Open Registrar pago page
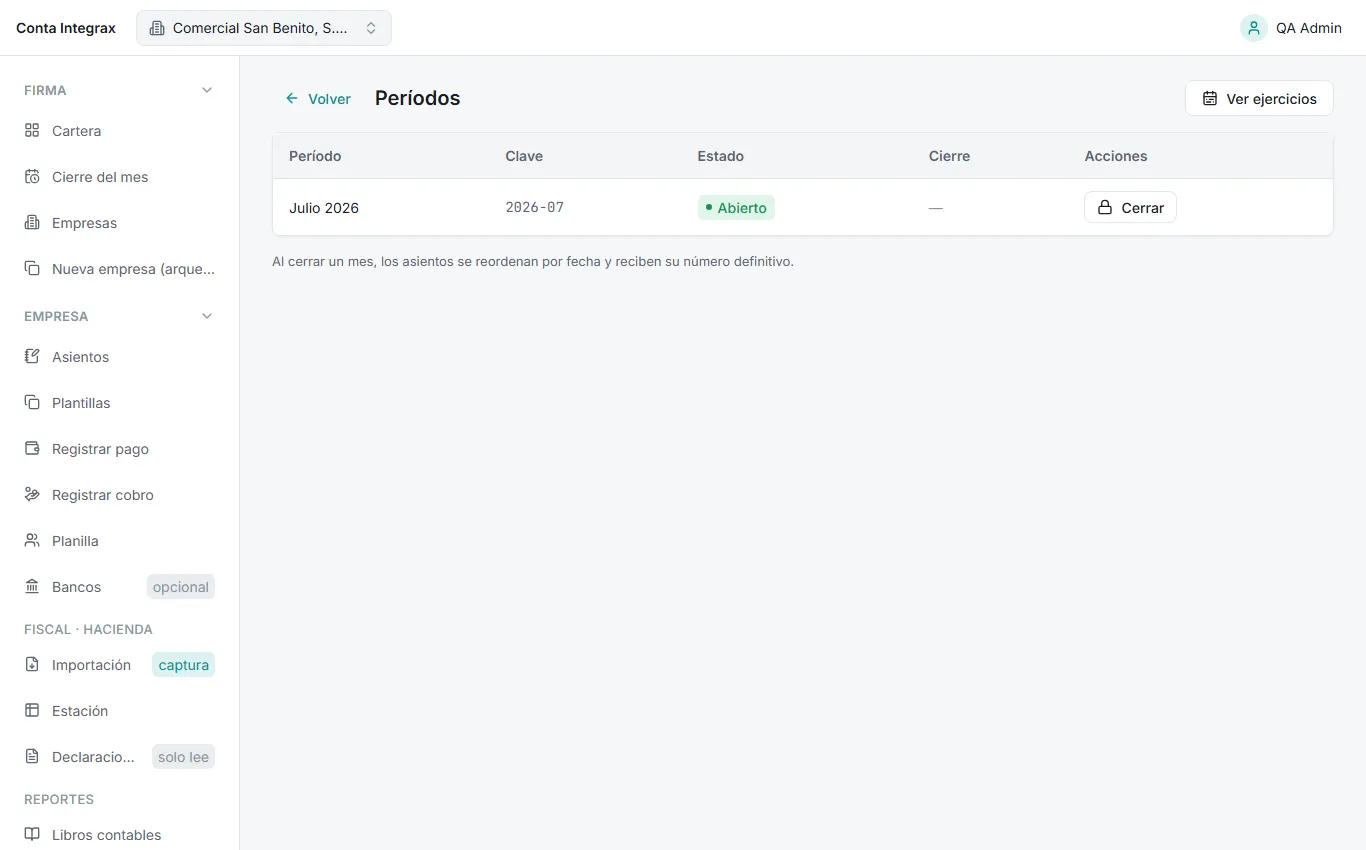 tap(119, 449)
